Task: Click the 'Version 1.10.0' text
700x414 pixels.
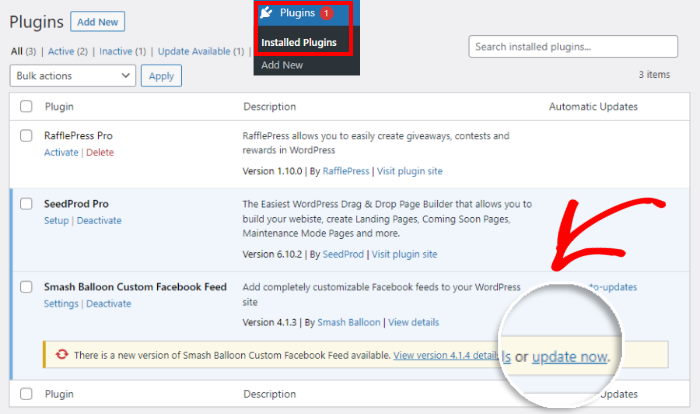Action: click(272, 171)
